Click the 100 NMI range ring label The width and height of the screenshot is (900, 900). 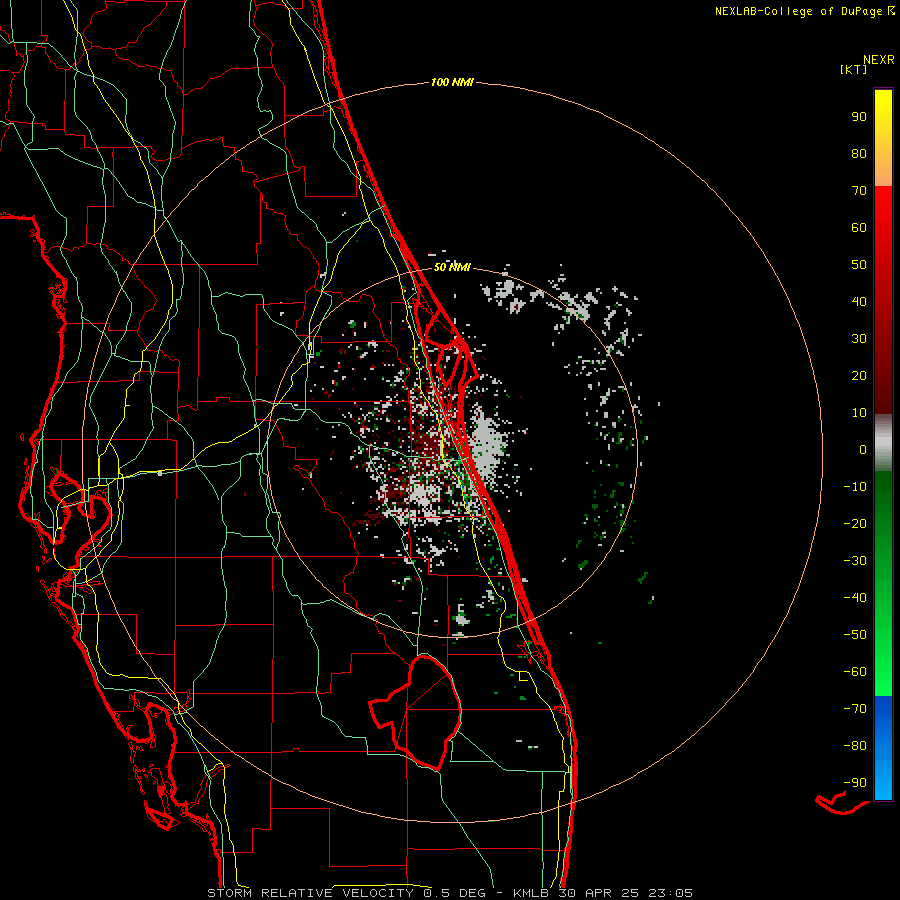[x=452, y=83]
